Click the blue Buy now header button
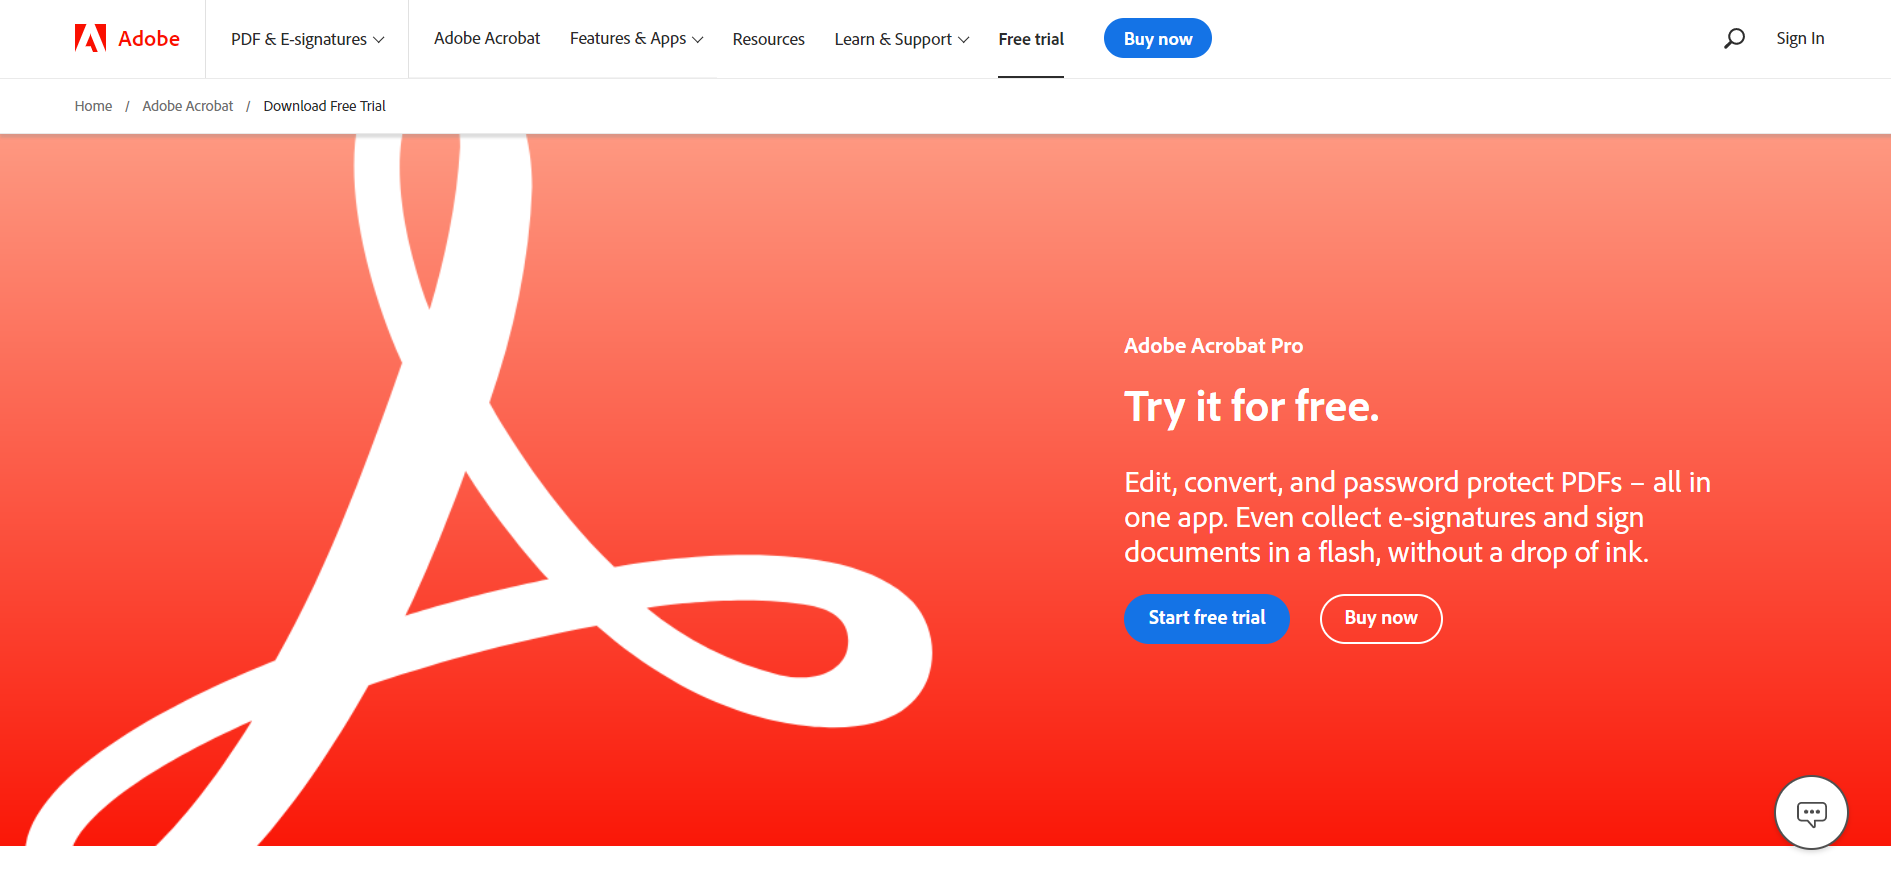 click(x=1158, y=39)
